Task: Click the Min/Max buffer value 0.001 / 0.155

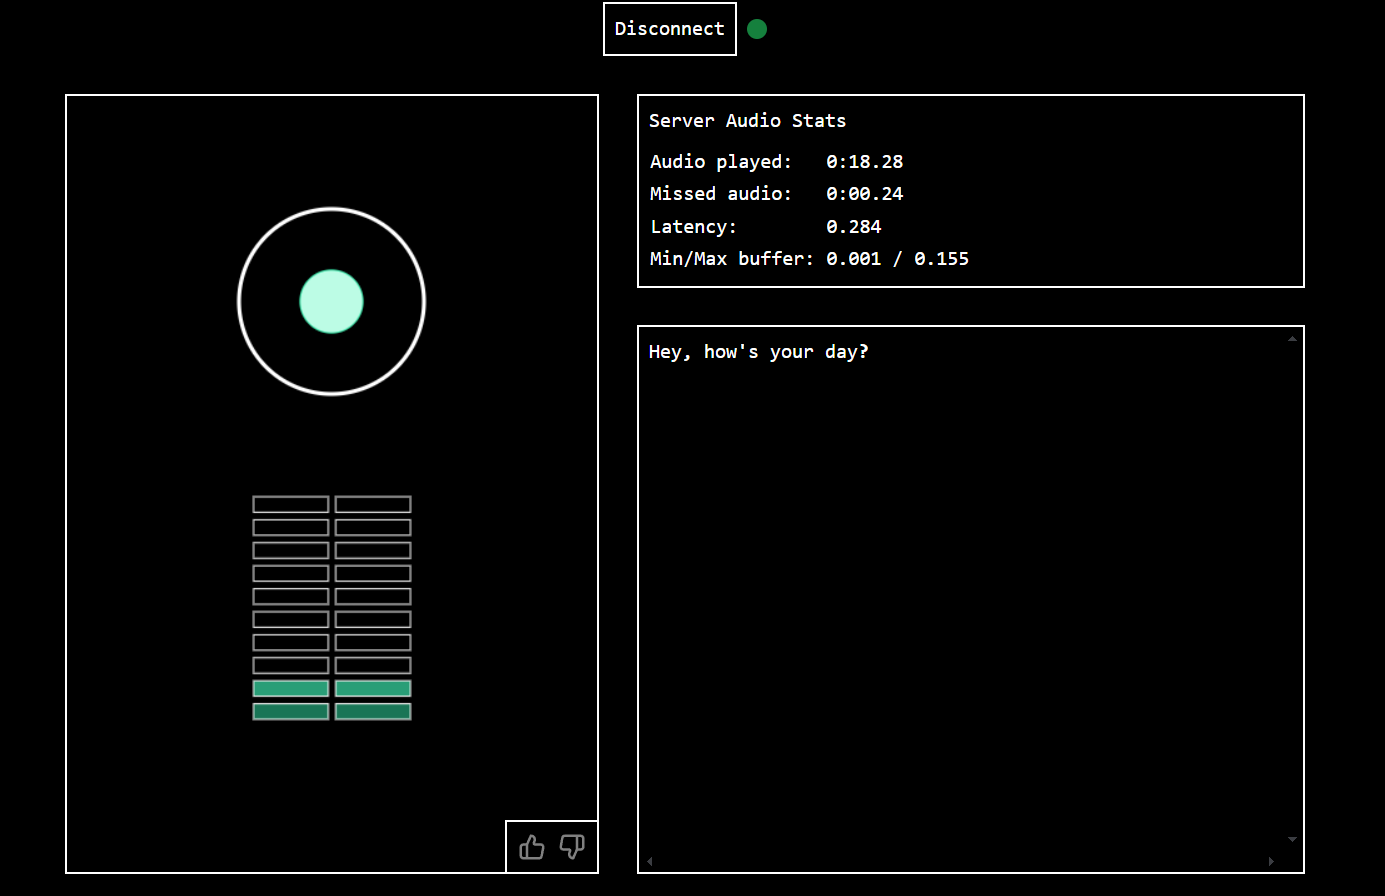Action: (897, 259)
